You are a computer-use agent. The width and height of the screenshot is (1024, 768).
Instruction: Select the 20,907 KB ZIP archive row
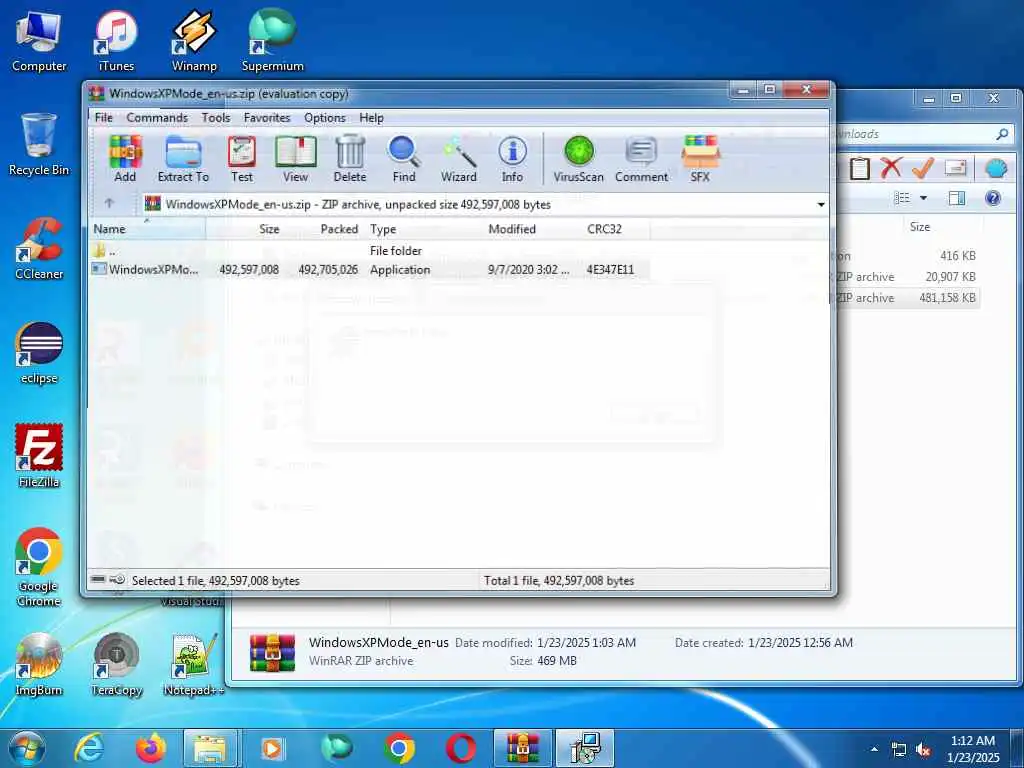(x=908, y=276)
